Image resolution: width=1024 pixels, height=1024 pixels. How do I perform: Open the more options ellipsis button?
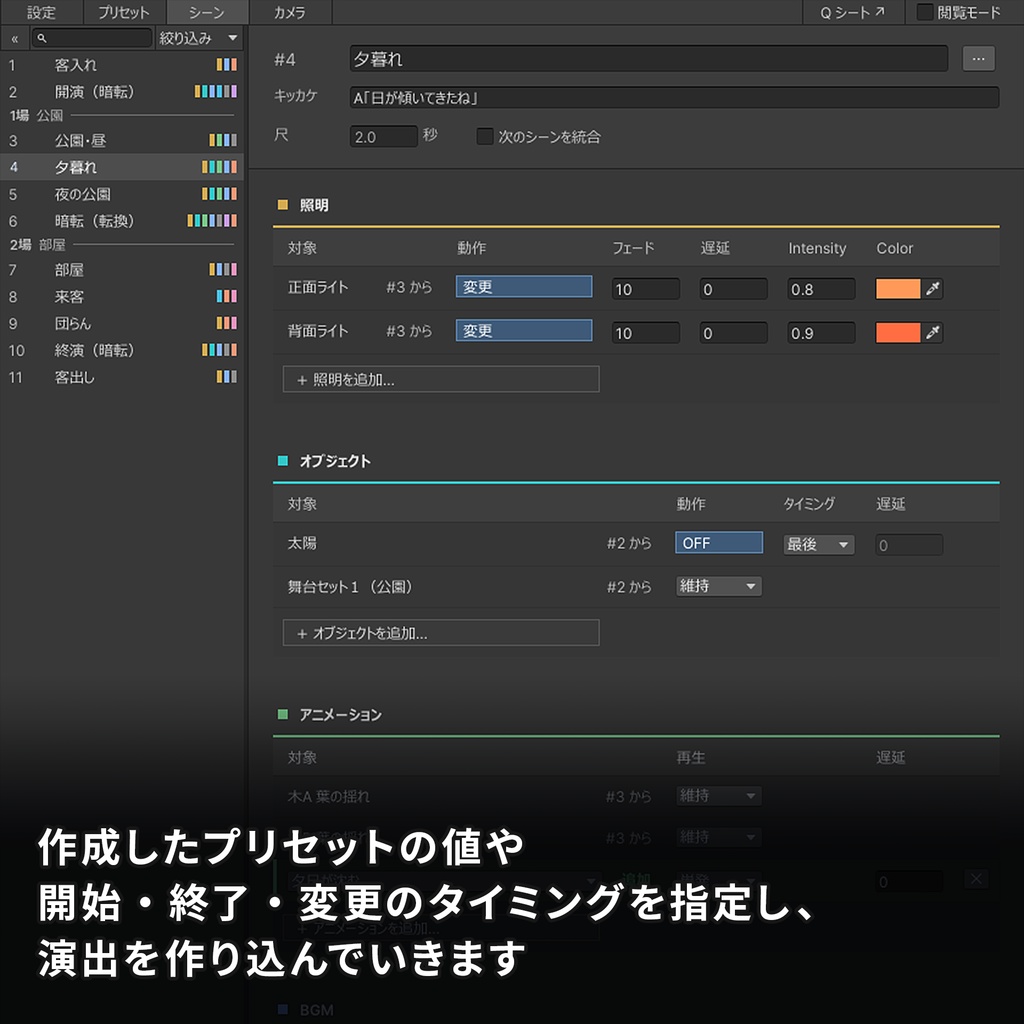978,59
